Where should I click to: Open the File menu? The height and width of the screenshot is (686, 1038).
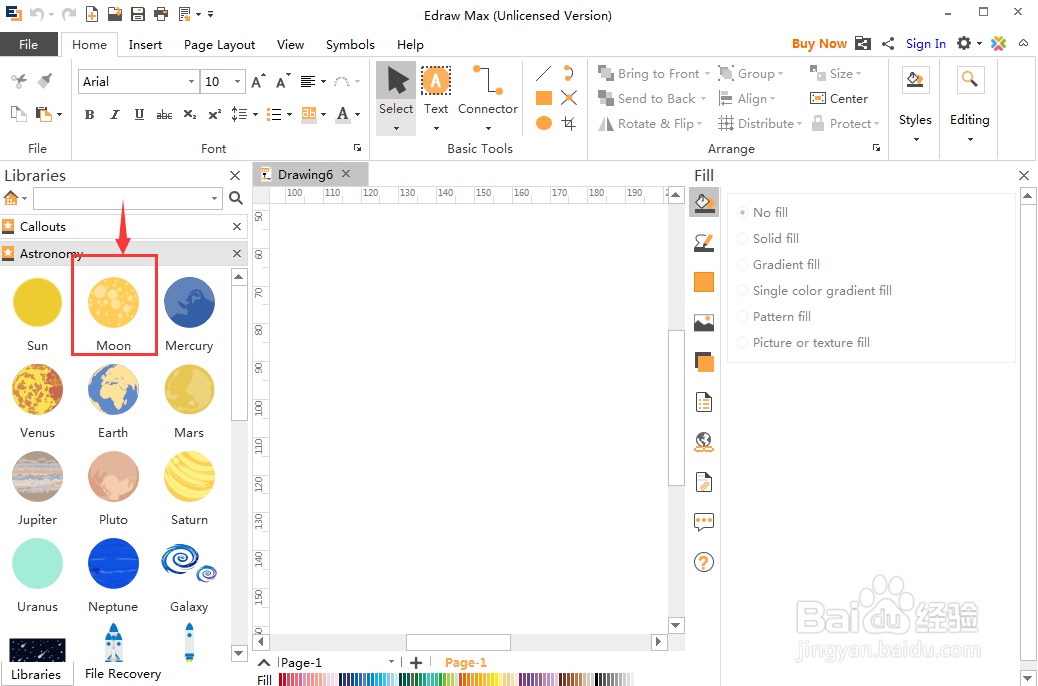28,44
